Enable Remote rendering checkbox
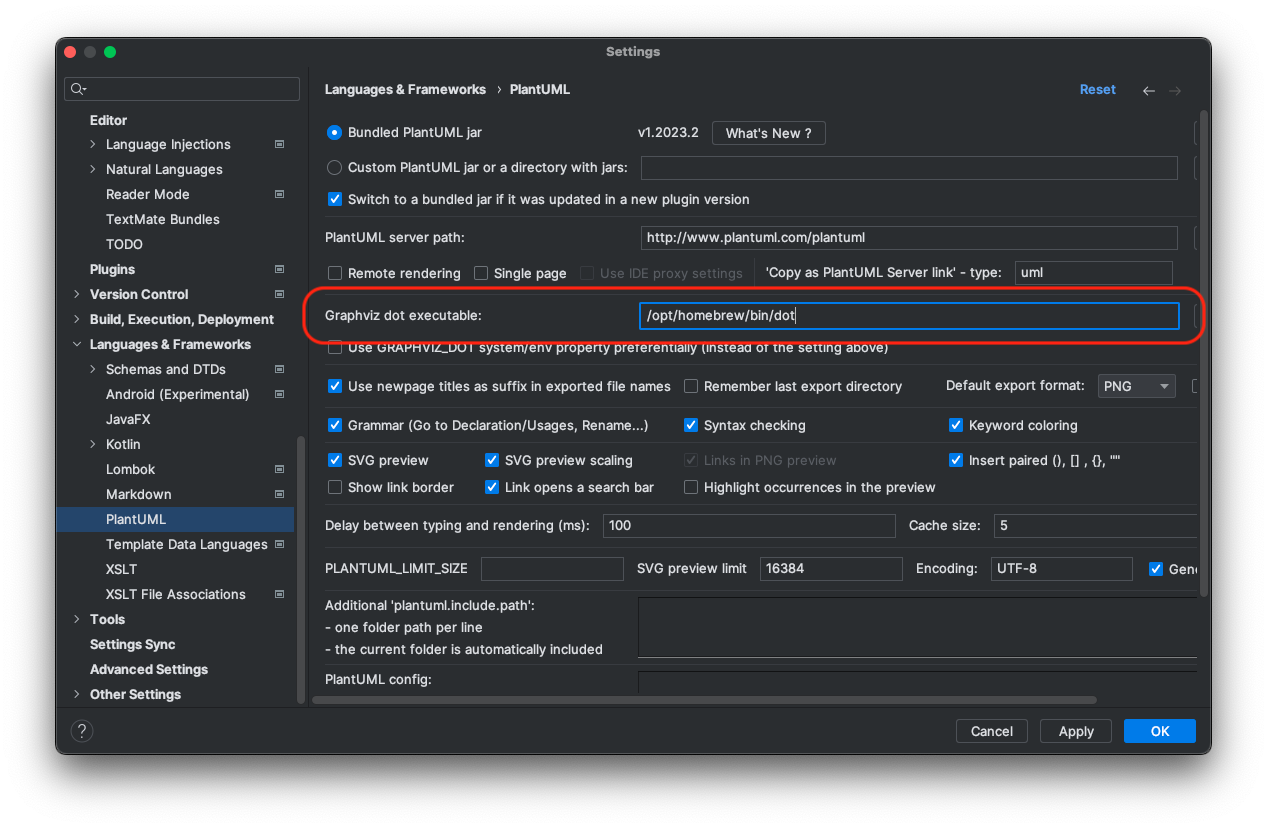Screen dimensions: 1267x828 pos(335,273)
